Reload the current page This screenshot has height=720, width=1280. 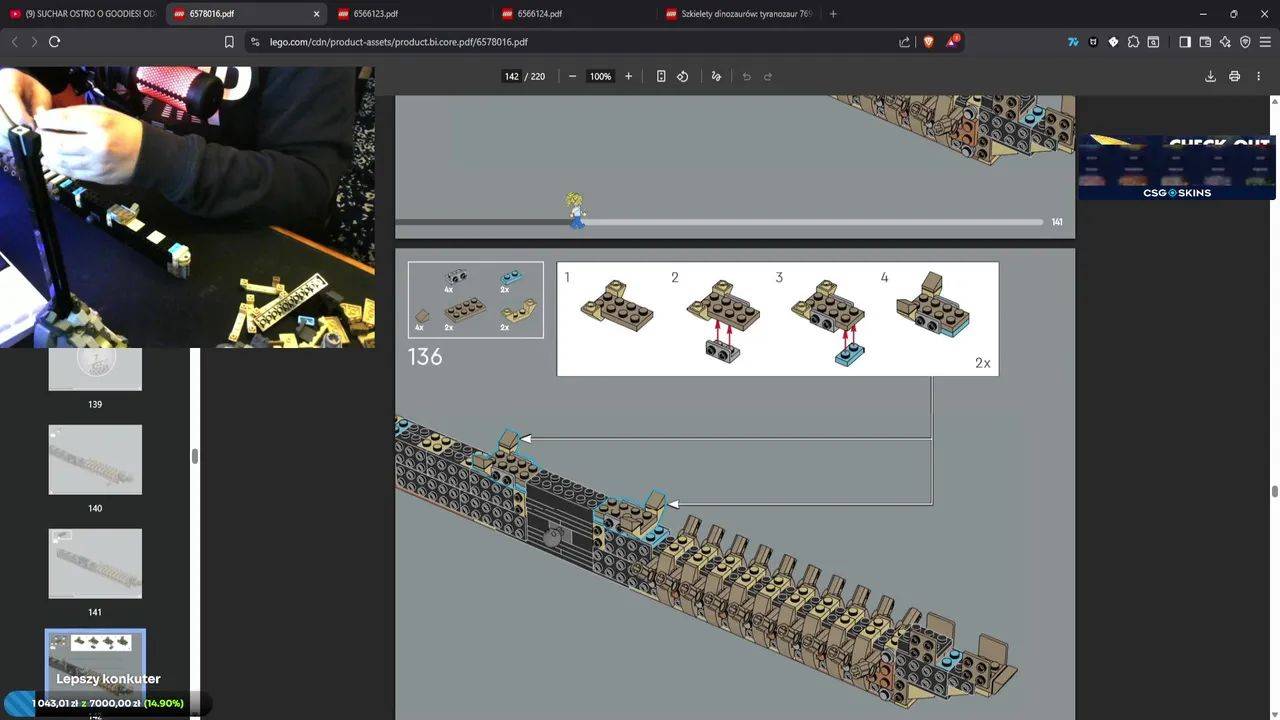[x=54, y=42]
